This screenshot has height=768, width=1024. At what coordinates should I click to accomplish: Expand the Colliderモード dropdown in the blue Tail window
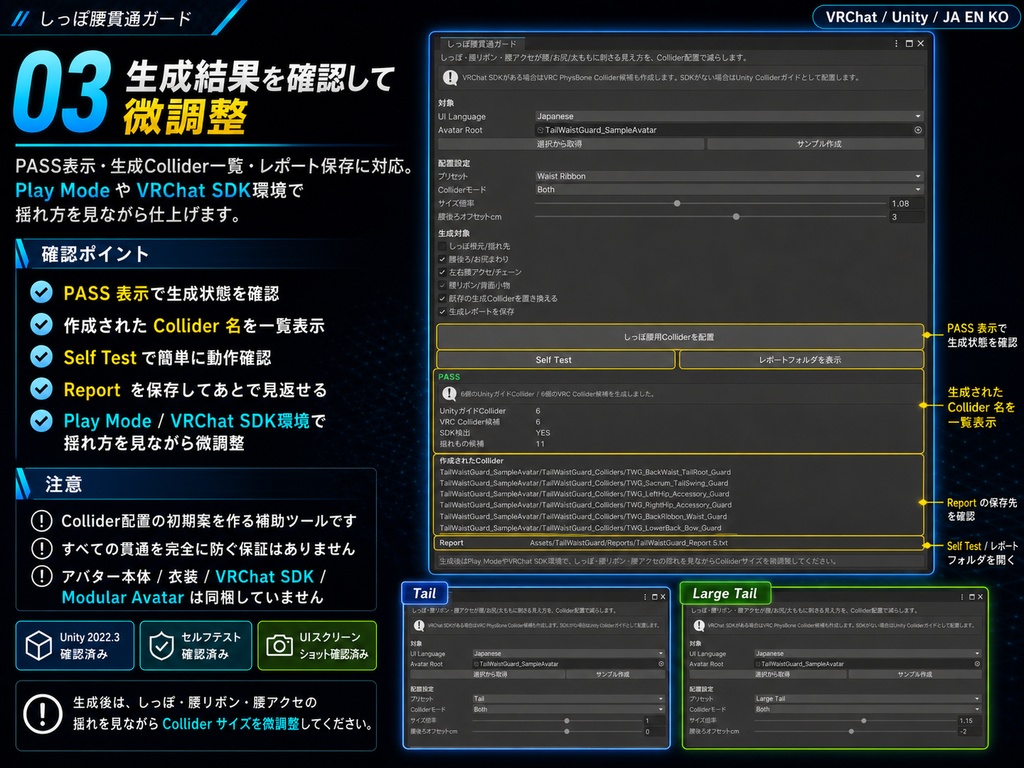tap(568, 709)
